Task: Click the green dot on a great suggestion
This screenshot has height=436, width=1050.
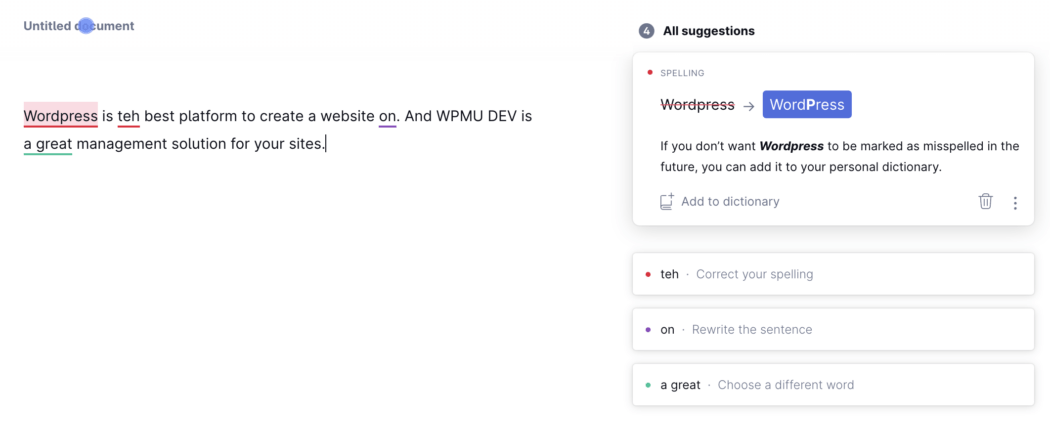Action: 648,385
